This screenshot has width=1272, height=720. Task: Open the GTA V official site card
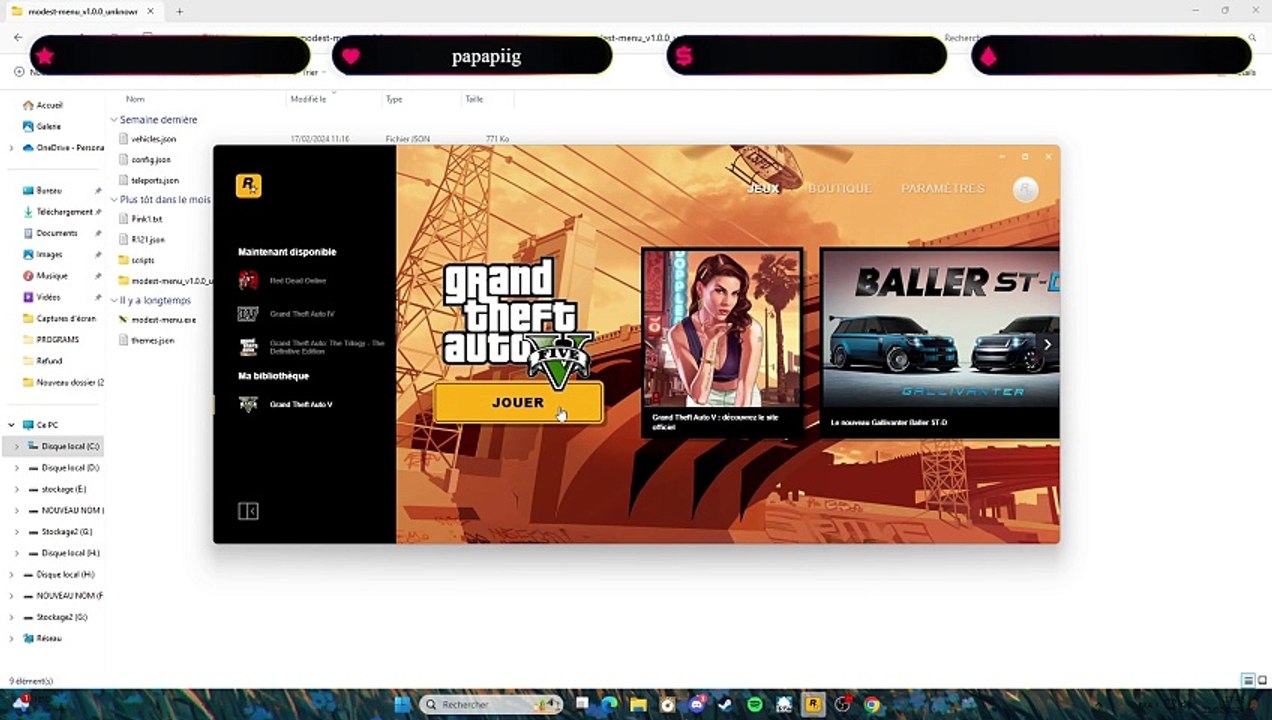point(722,343)
